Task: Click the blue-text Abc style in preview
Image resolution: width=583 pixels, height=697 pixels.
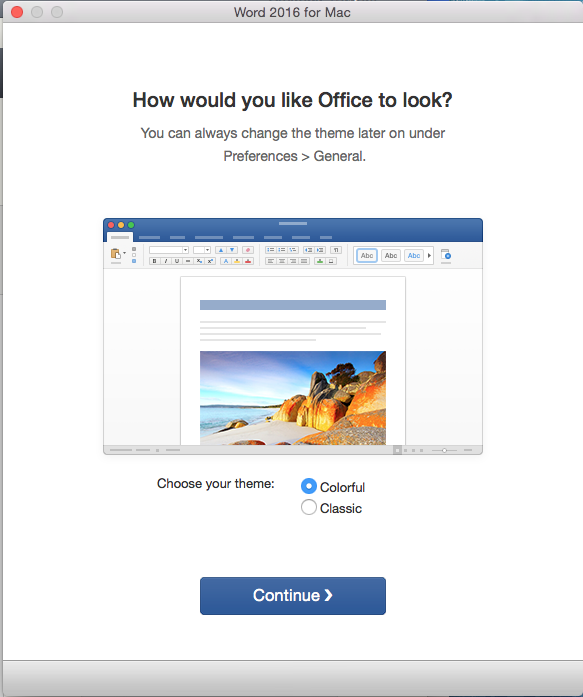Action: pyautogui.click(x=414, y=256)
